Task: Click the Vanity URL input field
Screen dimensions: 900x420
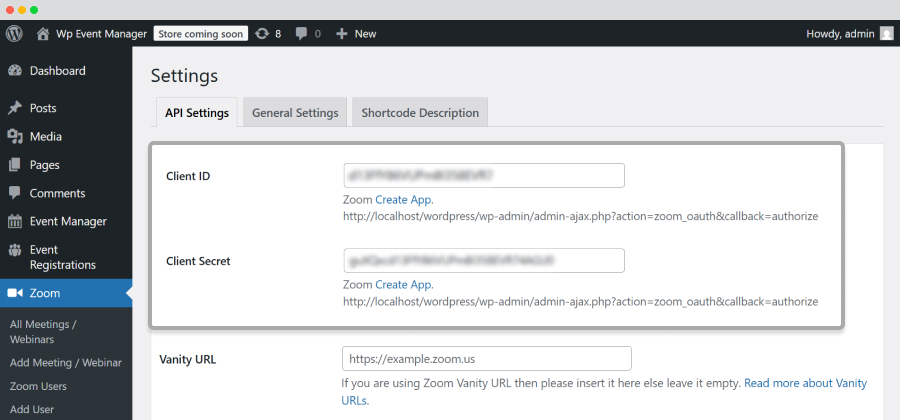Action: click(487, 359)
